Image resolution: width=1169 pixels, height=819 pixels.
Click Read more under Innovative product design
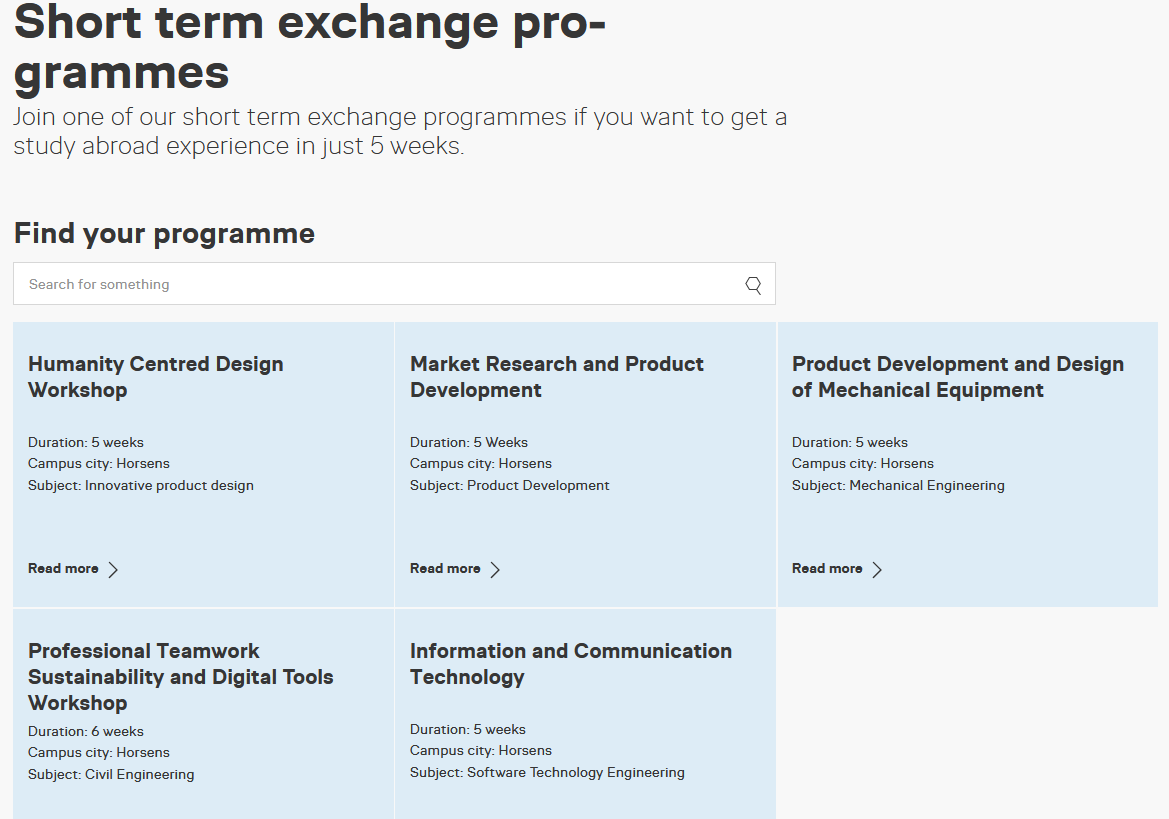point(63,569)
